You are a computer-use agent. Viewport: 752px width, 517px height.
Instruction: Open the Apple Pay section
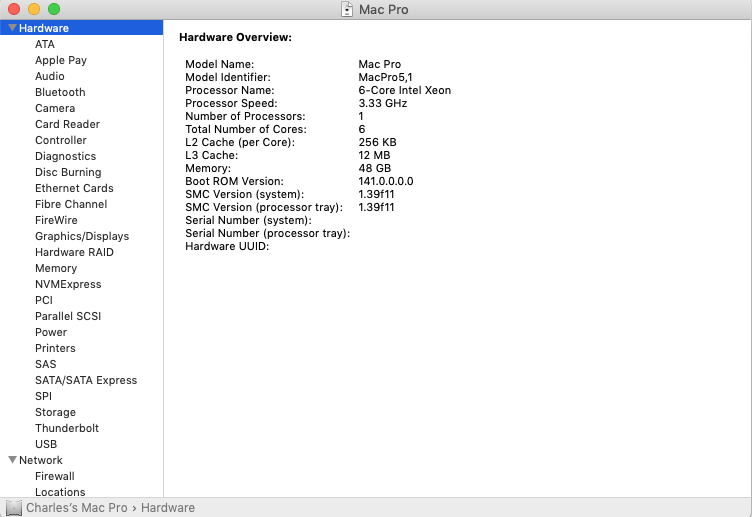pyautogui.click(x=61, y=60)
